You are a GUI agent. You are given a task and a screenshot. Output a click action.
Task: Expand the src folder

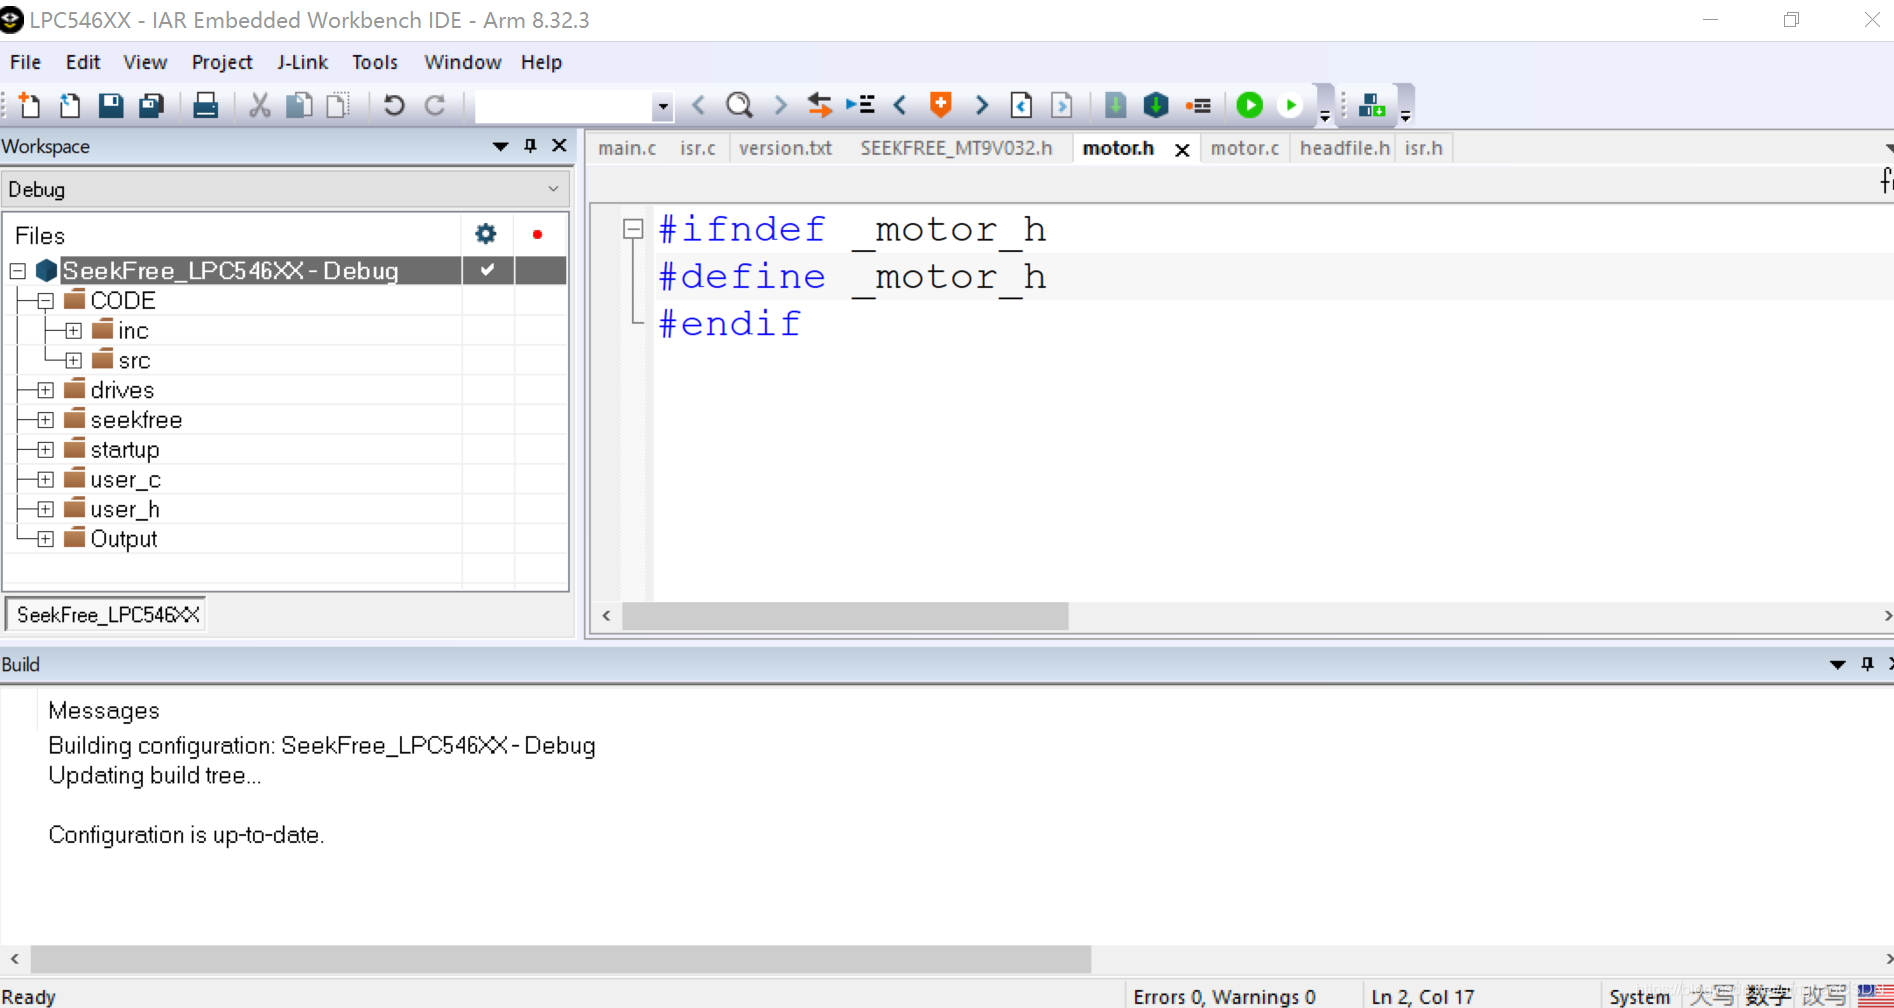(x=73, y=360)
